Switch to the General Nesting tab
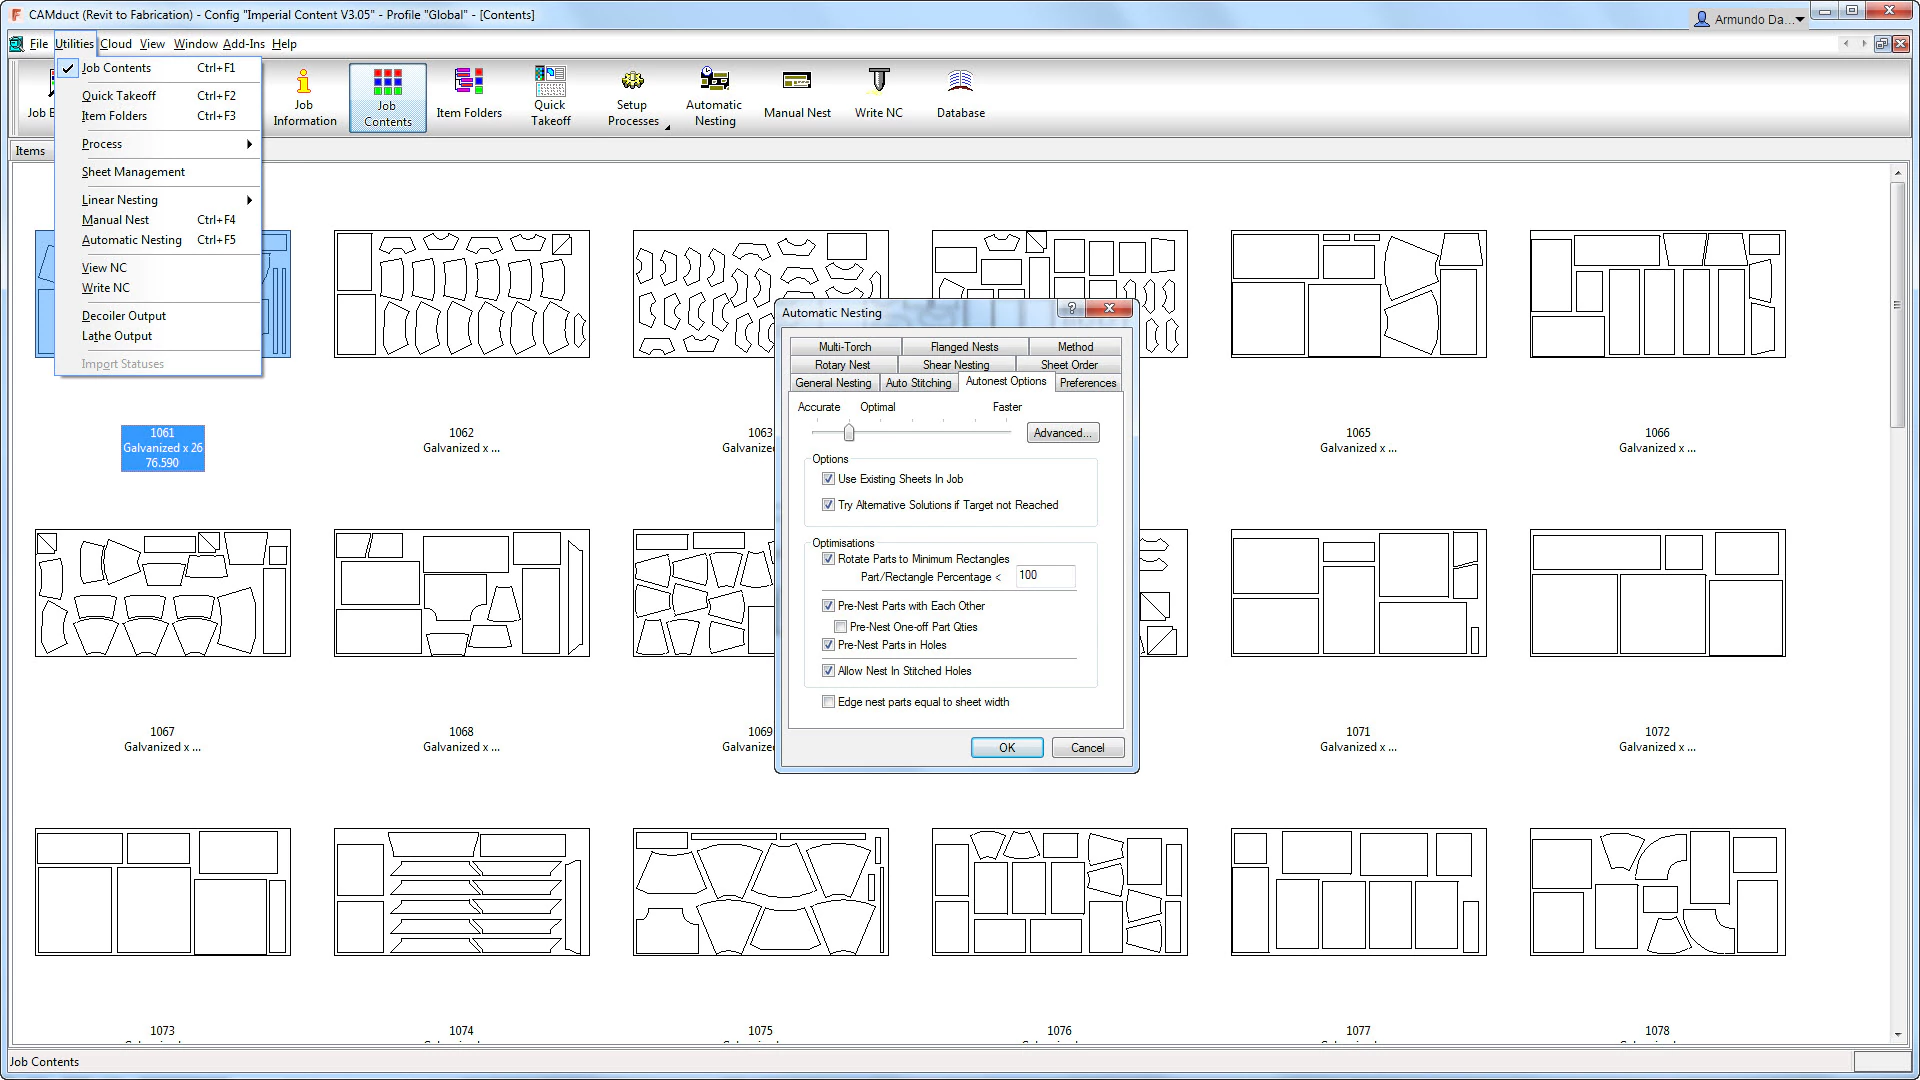 tap(833, 383)
